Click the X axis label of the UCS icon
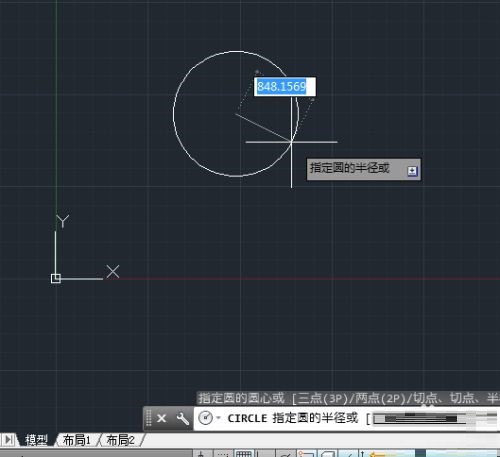 click(x=113, y=272)
